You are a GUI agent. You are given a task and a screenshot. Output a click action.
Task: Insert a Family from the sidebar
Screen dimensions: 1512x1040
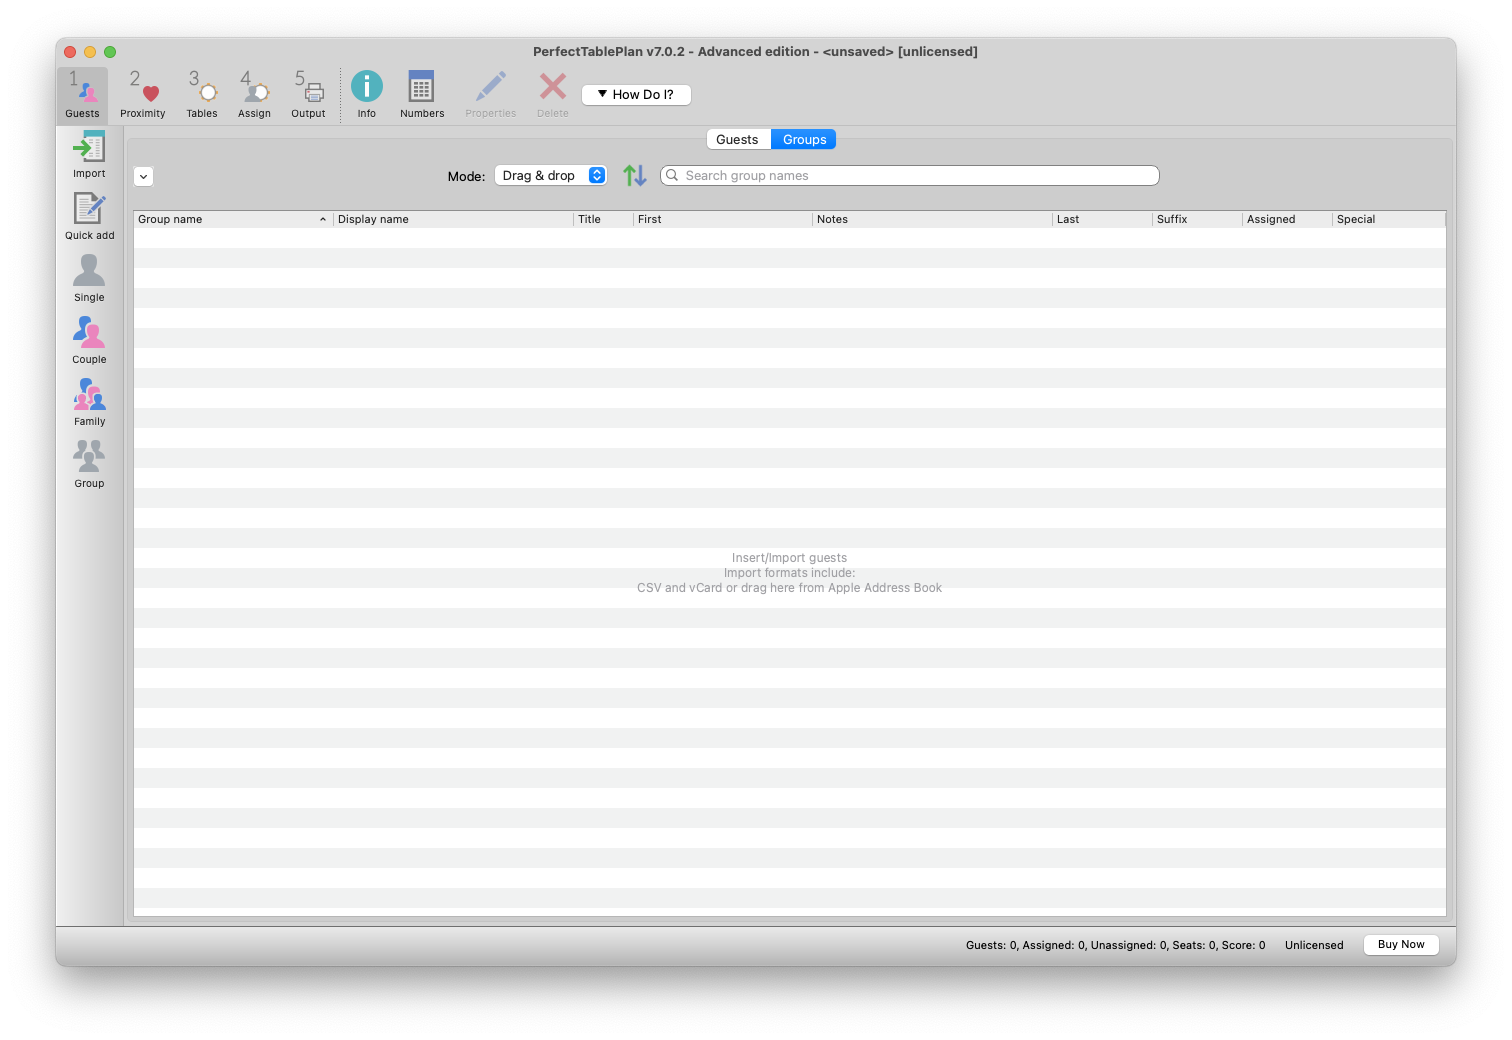(x=89, y=401)
